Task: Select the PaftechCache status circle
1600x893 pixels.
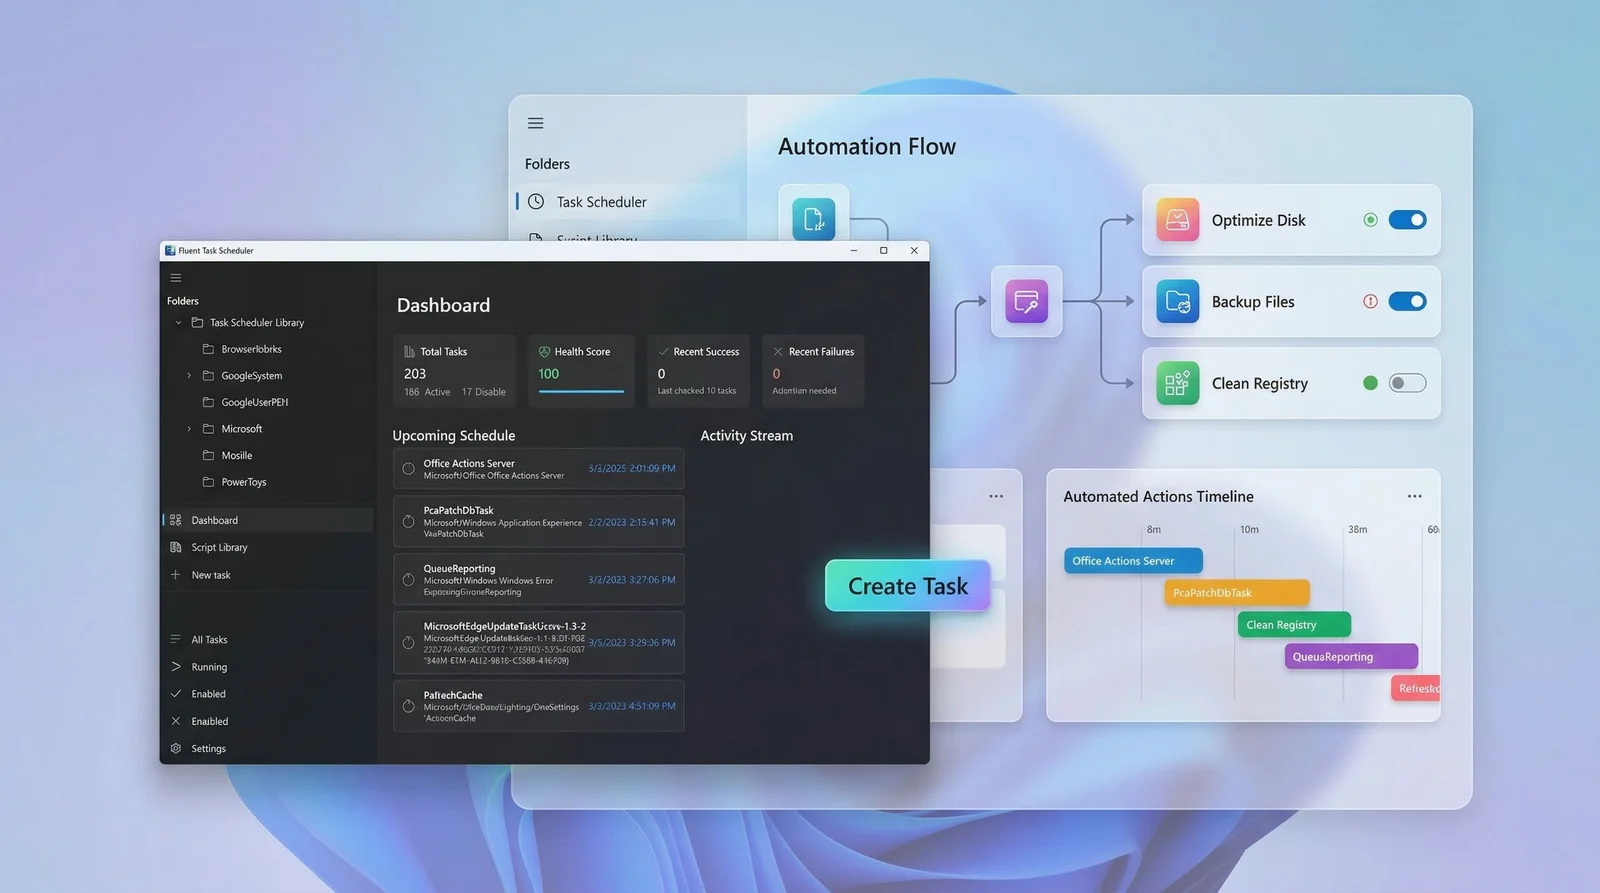Action: pyautogui.click(x=408, y=706)
